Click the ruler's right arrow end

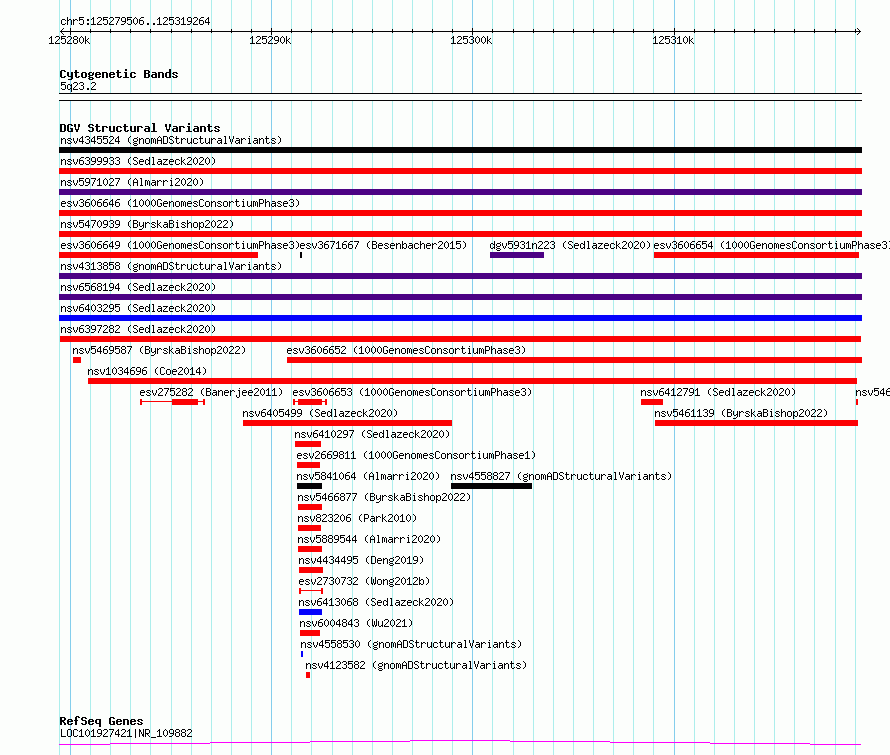coord(858,32)
